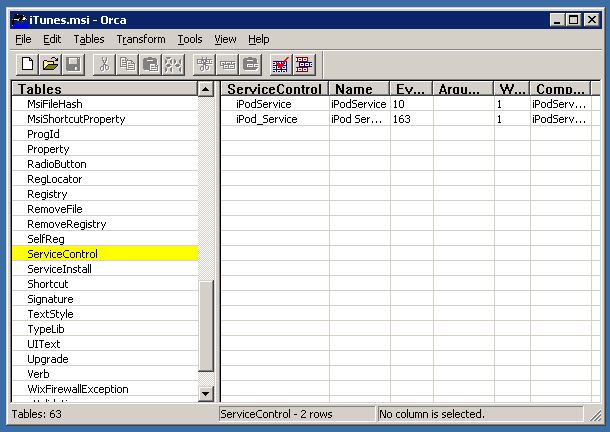Image resolution: width=610 pixels, height=432 pixels.
Task: Open the Tools menu
Action: [190, 39]
